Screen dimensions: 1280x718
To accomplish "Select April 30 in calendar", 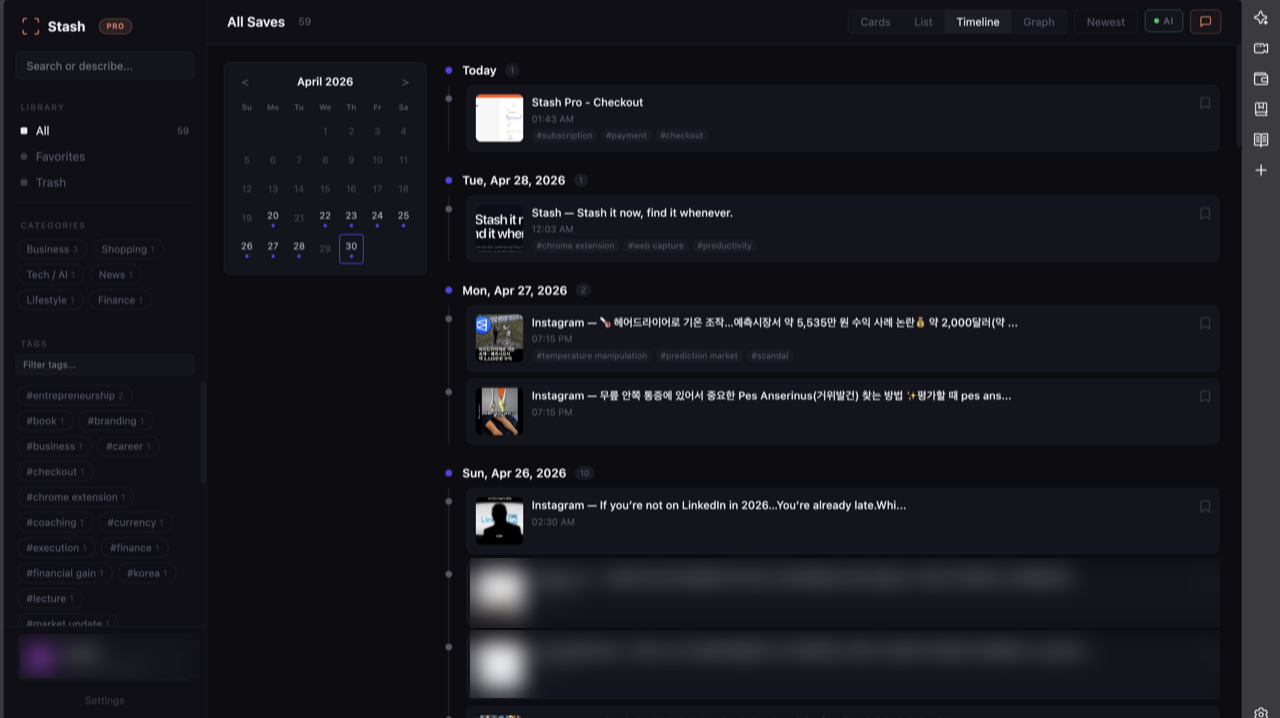I will click(x=351, y=248).
